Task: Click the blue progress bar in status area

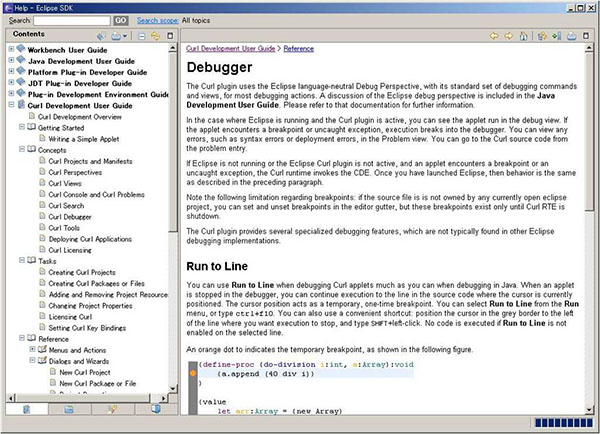Action: coord(564,423)
